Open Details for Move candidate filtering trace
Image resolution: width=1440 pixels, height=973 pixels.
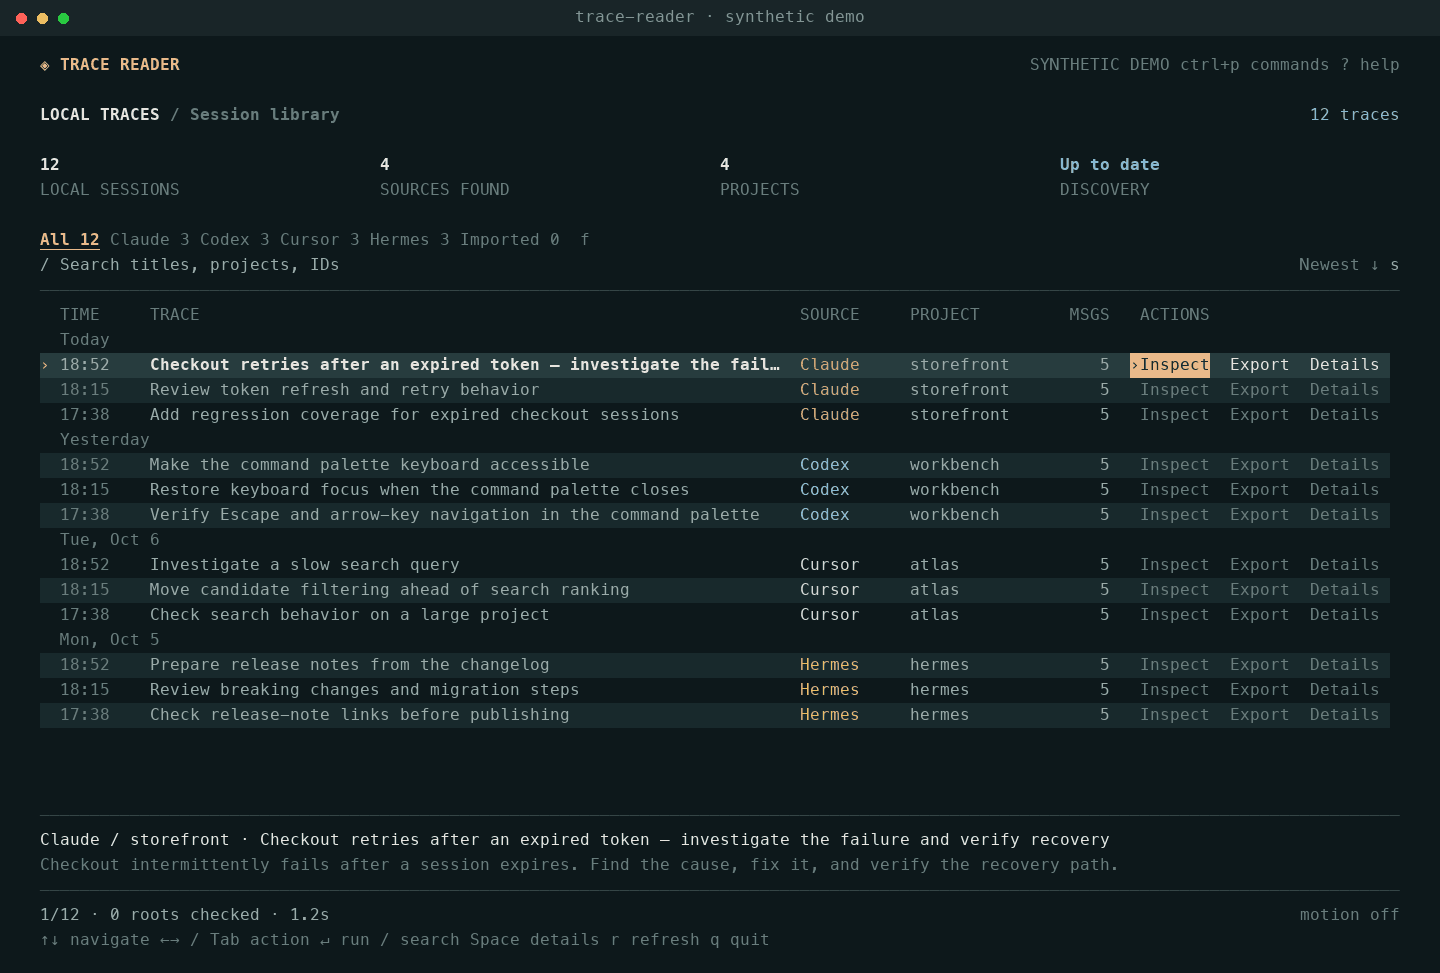coord(1345,590)
